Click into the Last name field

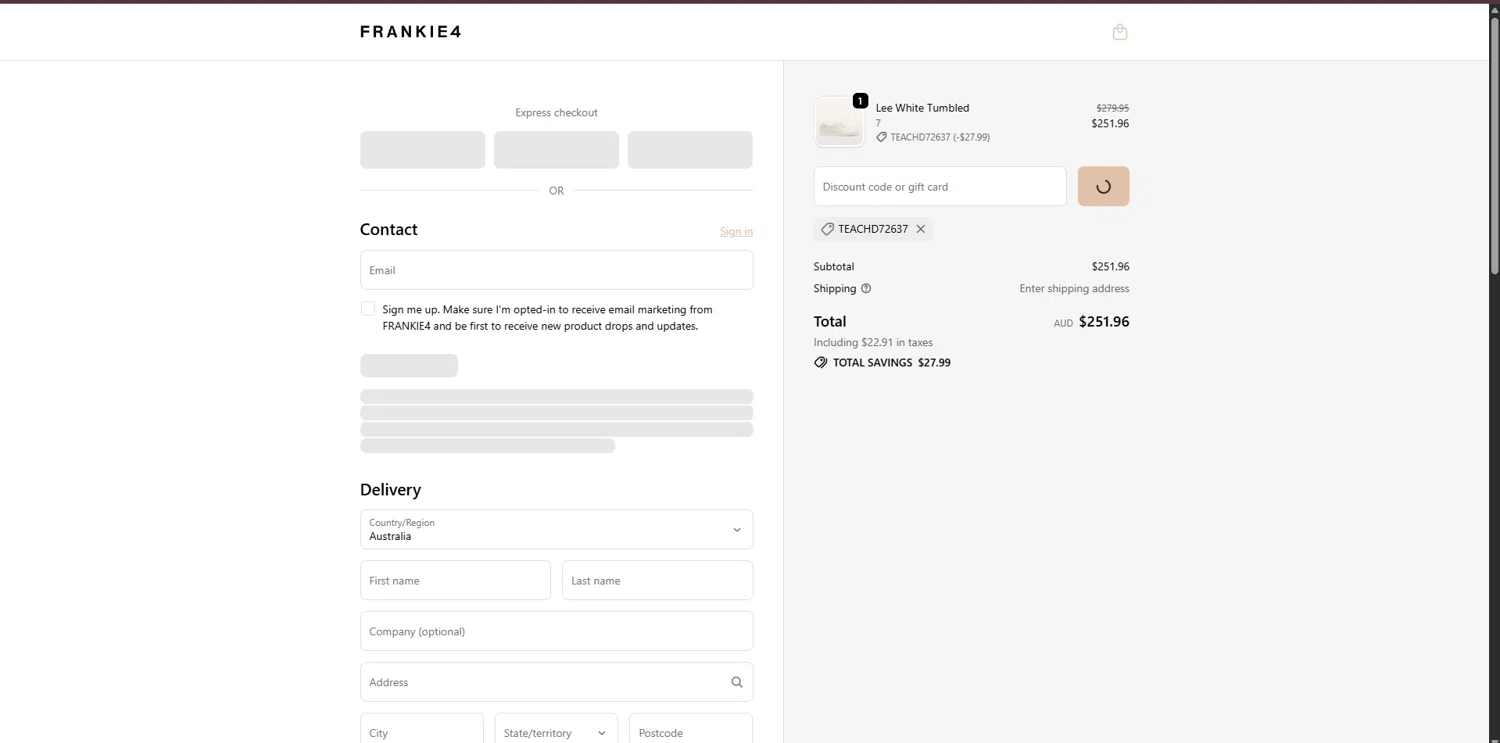pyautogui.click(x=658, y=580)
